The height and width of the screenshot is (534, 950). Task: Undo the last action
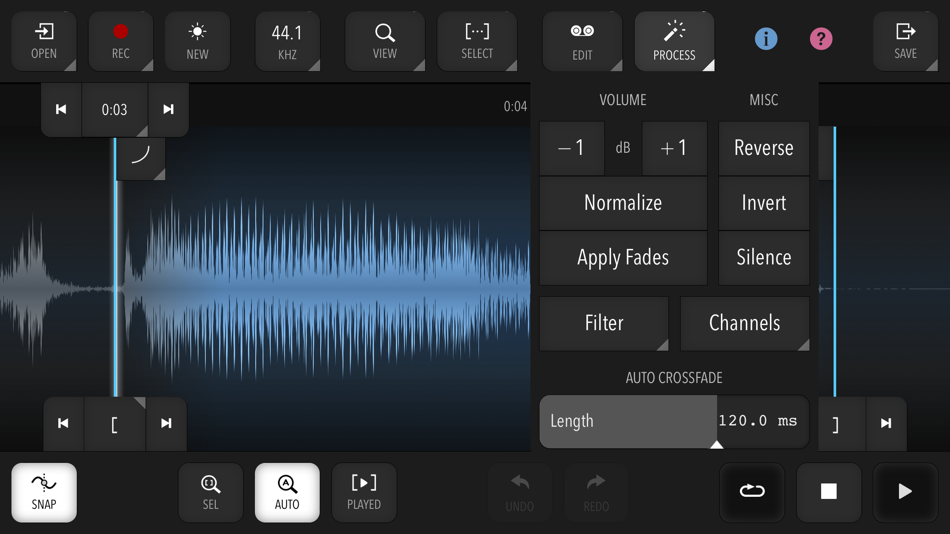click(x=519, y=493)
